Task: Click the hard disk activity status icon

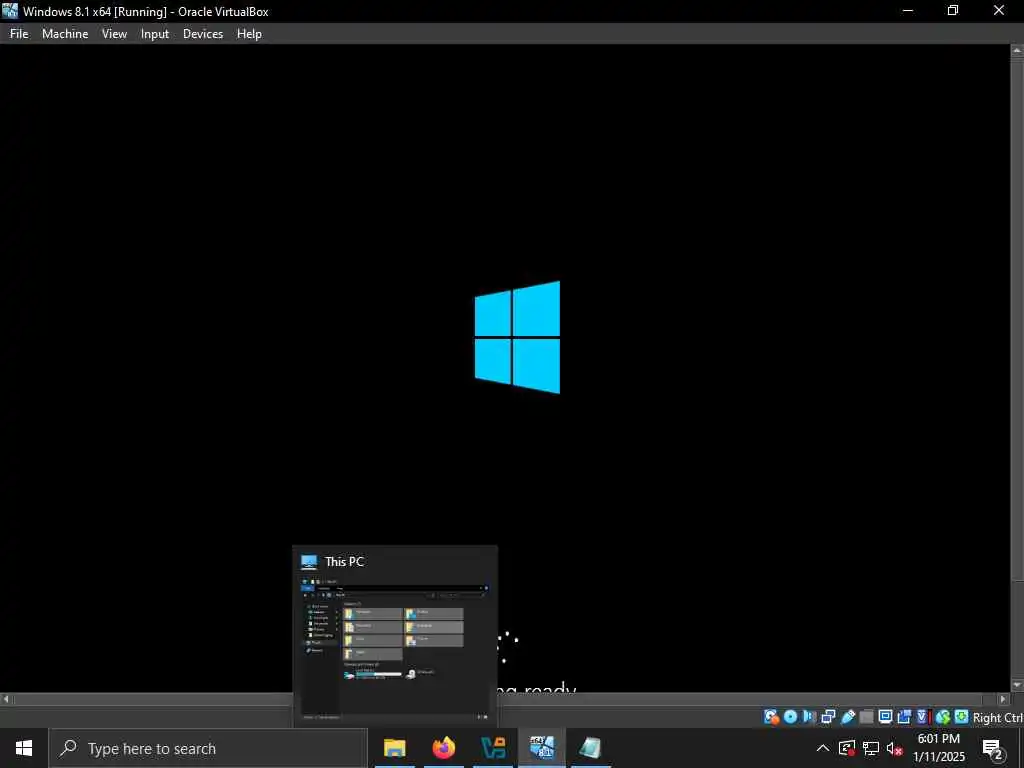Action: [772, 717]
